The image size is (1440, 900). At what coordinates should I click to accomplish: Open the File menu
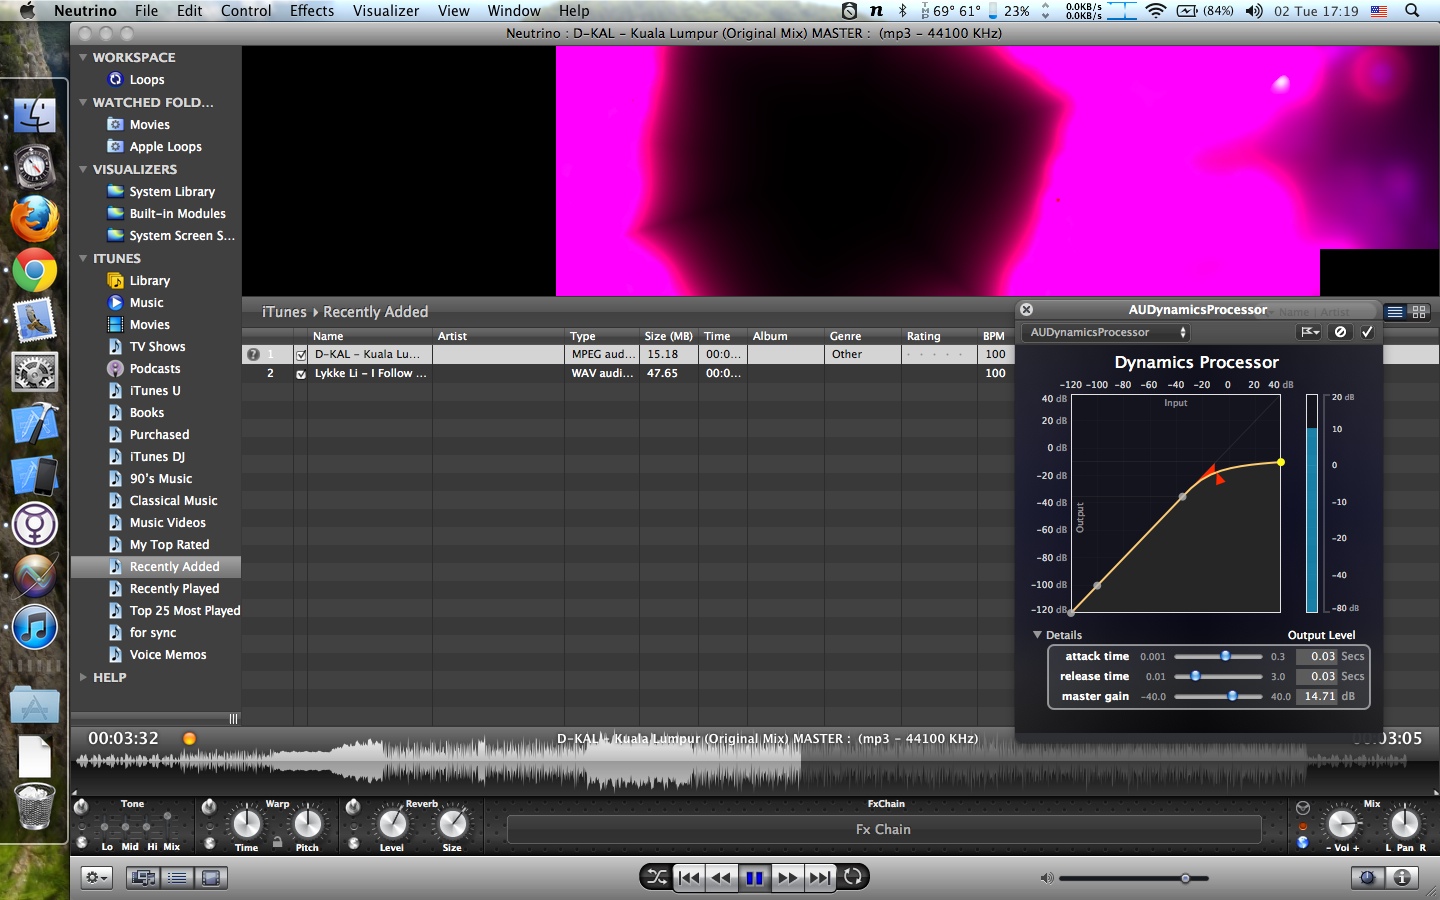click(146, 11)
